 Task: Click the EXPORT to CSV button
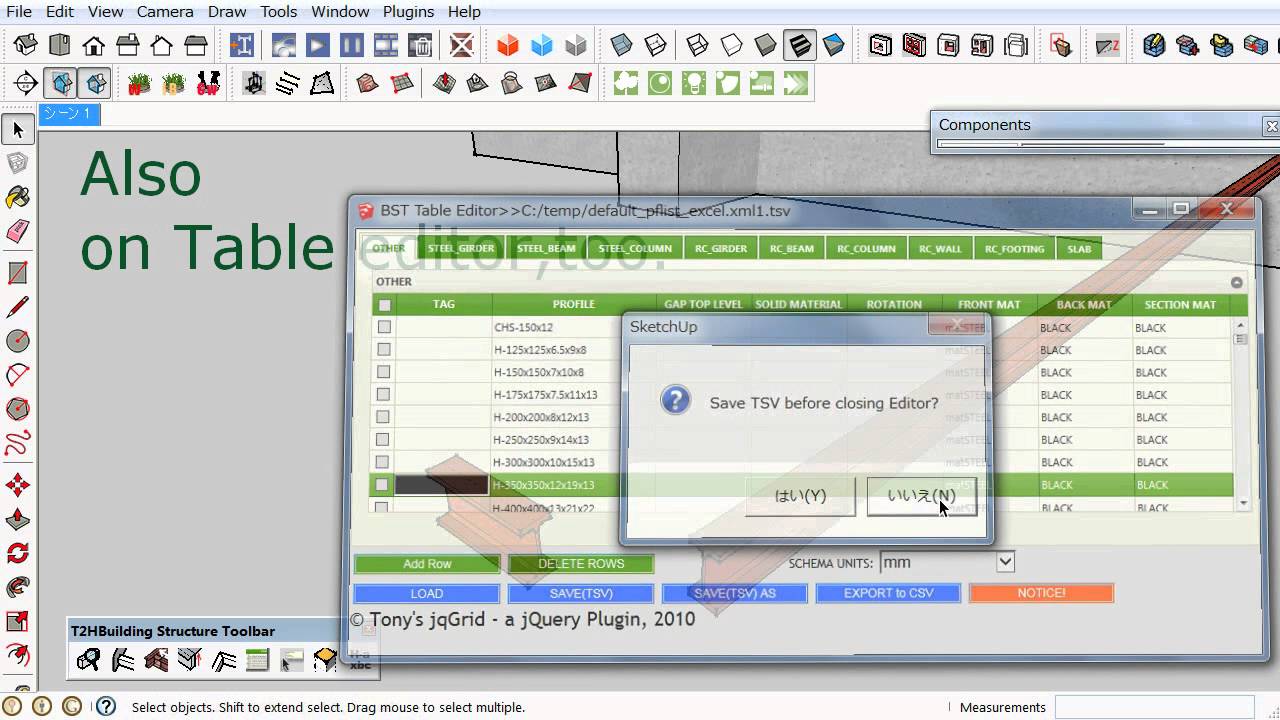[x=888, y=593]
